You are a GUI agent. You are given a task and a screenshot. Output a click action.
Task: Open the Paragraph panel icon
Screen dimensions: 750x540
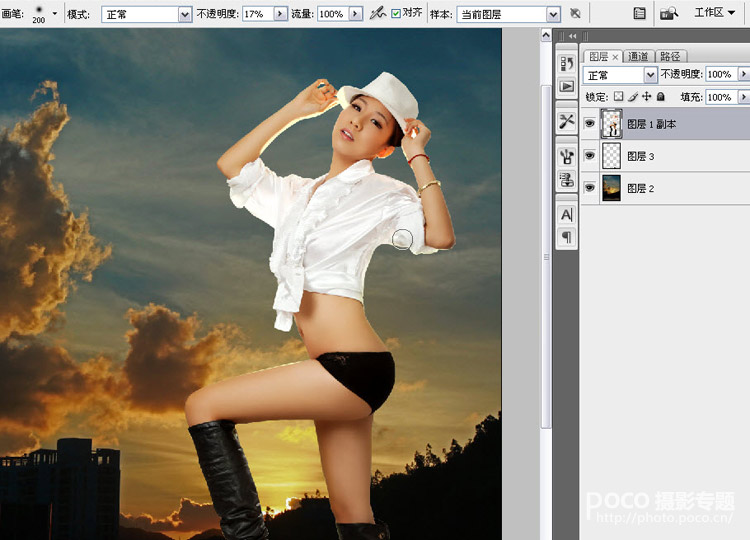[x=567, y=237]
